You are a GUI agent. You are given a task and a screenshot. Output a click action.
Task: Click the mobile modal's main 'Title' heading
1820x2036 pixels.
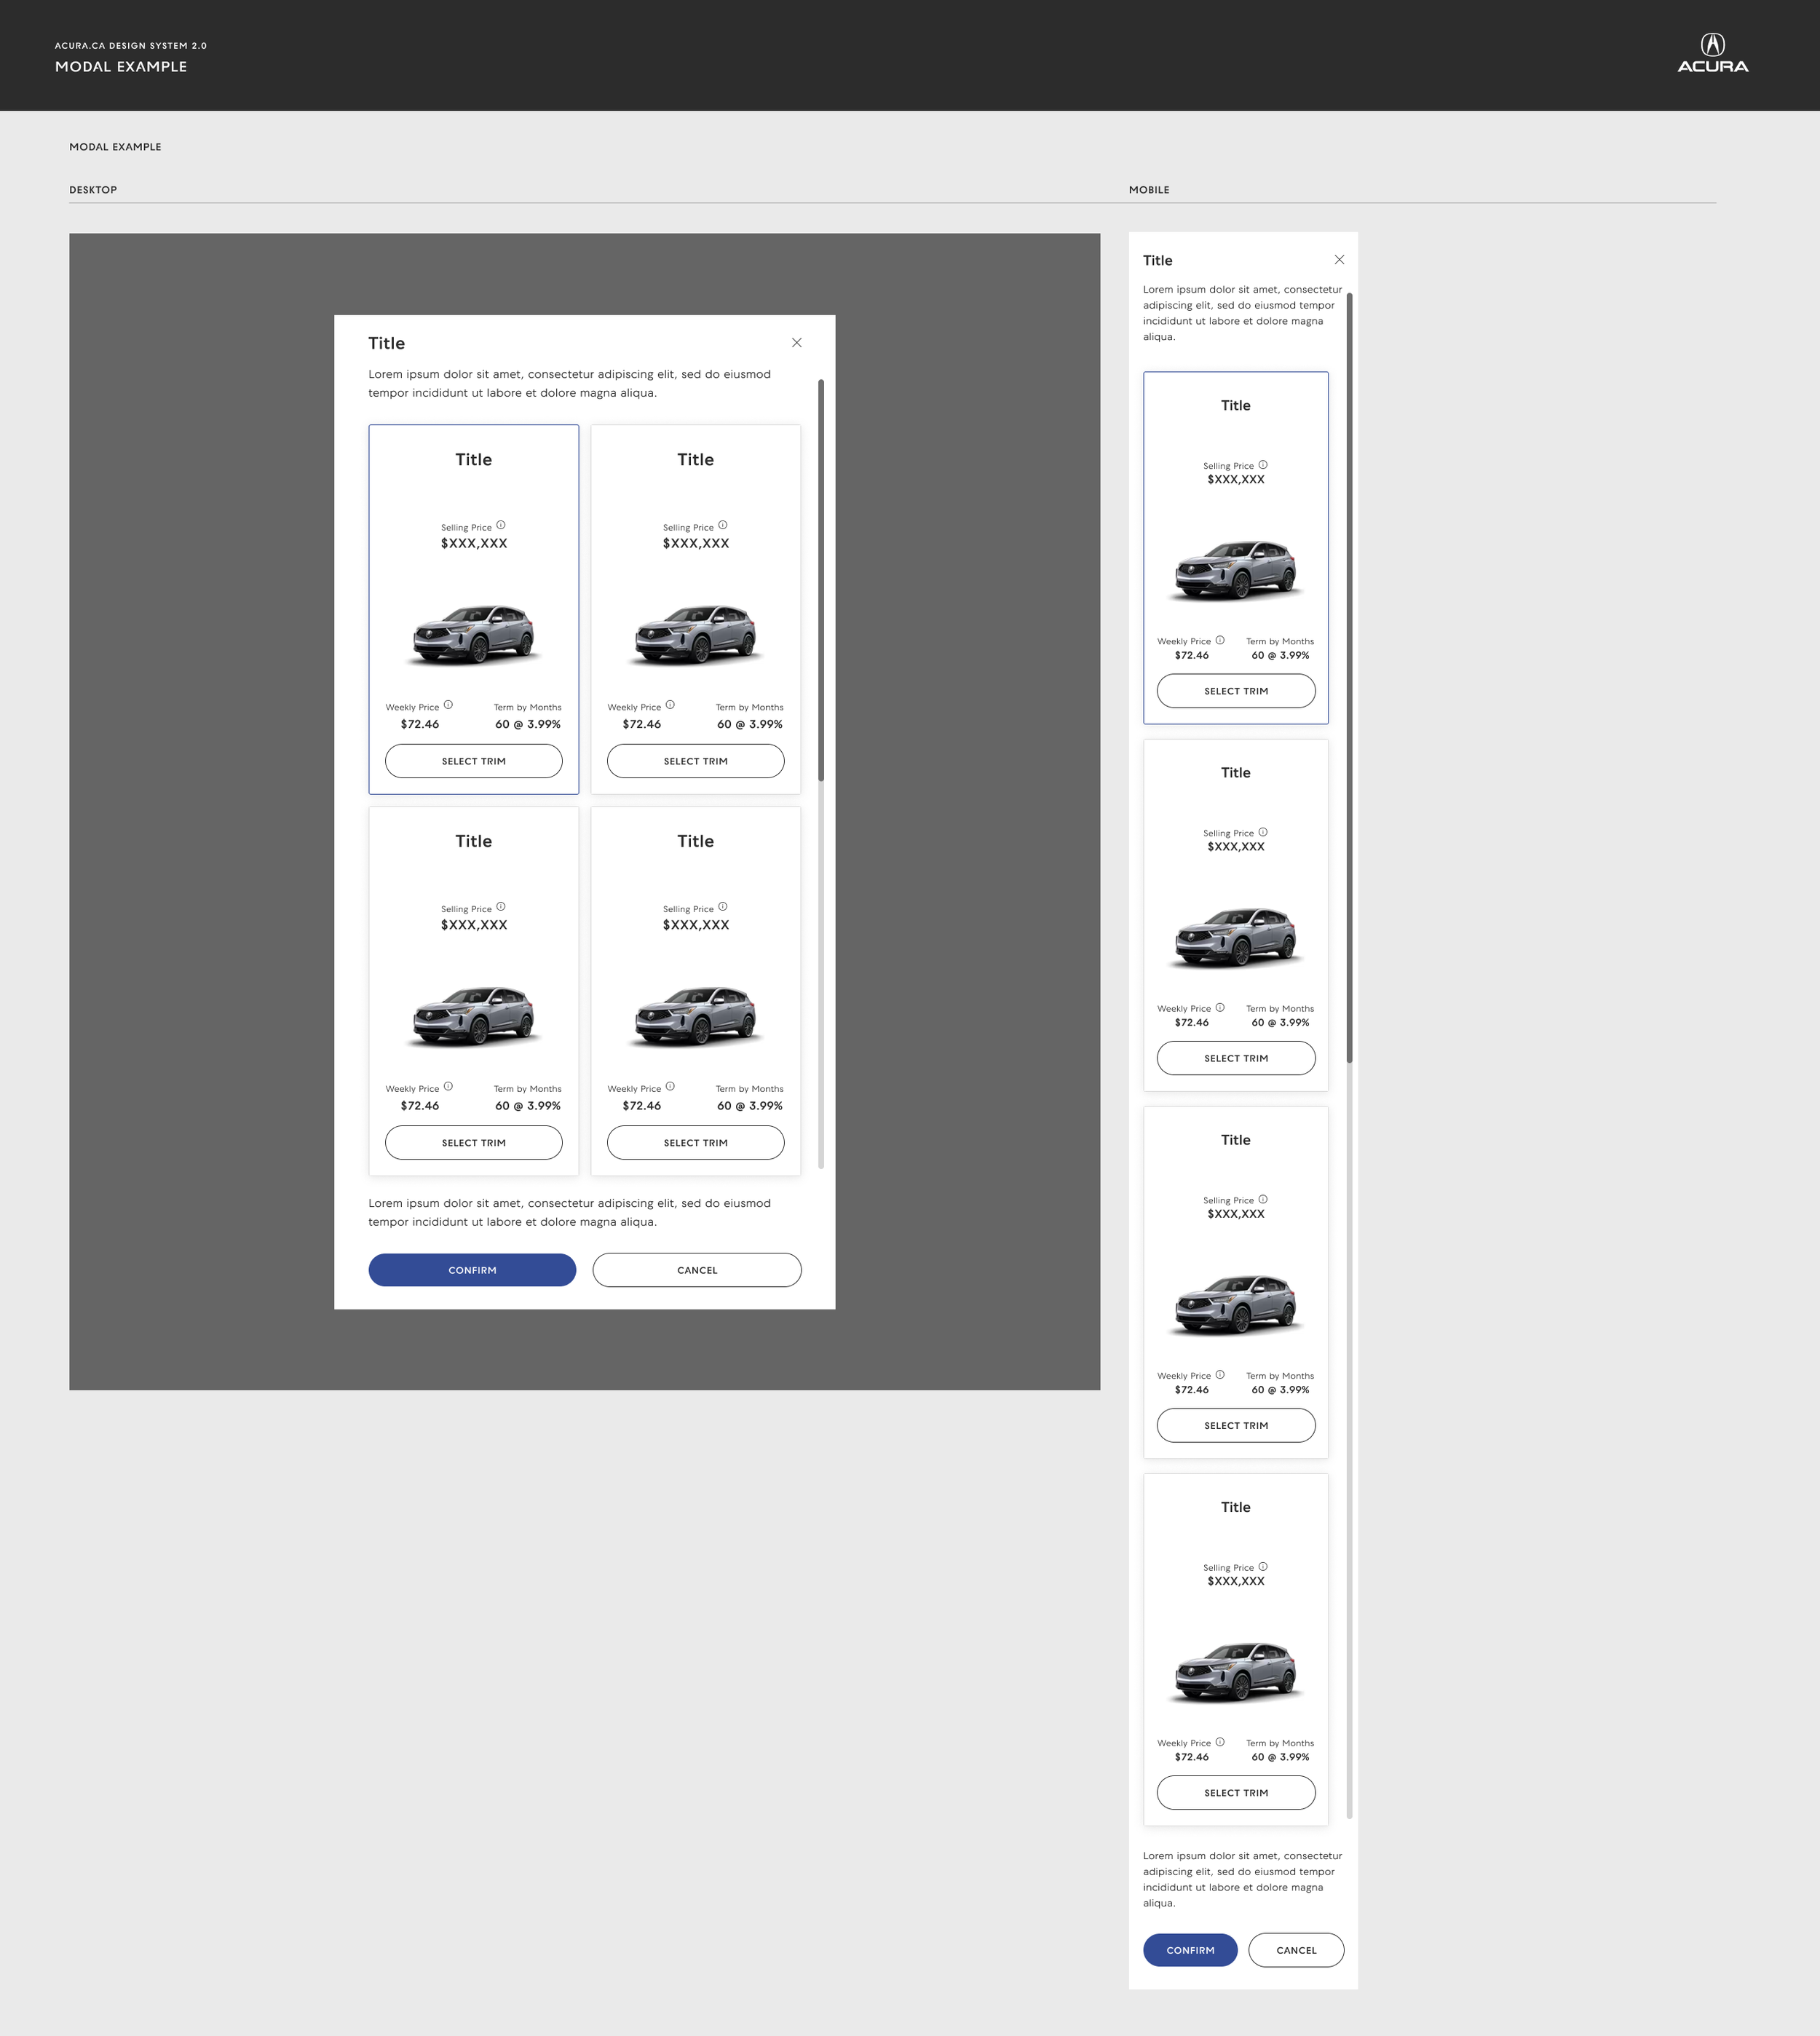point(1157,260)
